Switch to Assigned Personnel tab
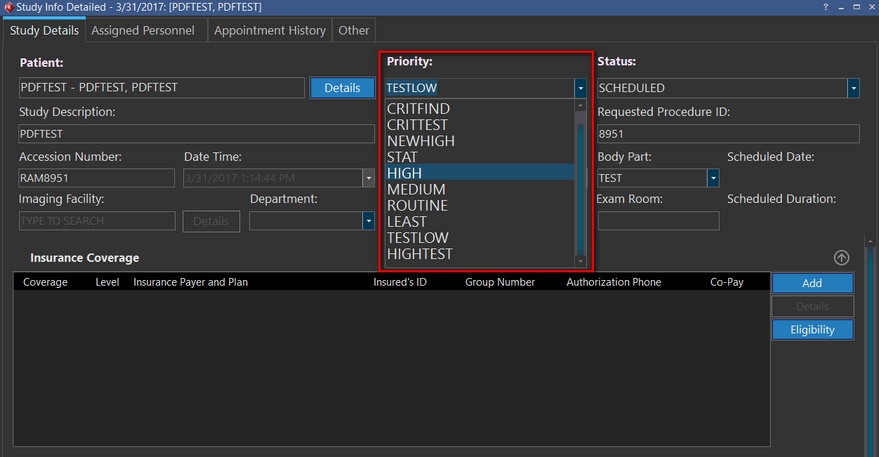 click(x=143, y=30)
